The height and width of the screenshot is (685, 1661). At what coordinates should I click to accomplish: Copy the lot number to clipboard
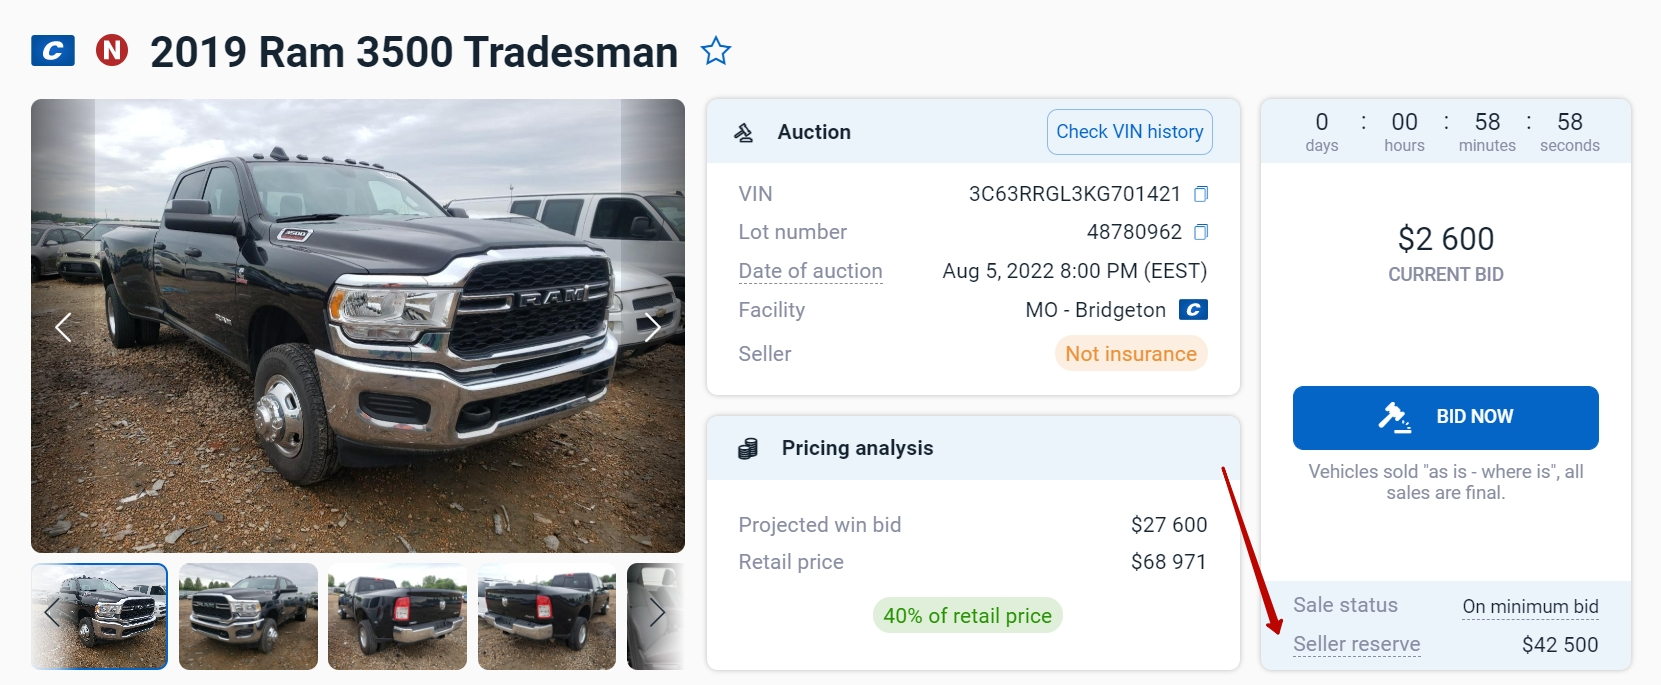click(x=1201, y=232)
